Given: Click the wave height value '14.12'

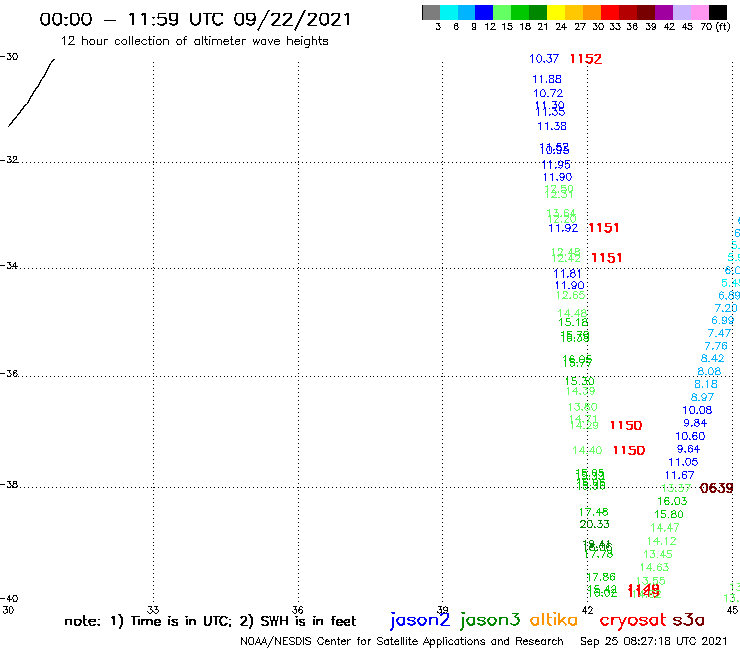Looking at the screenshot, I should (x=662, y=541).
